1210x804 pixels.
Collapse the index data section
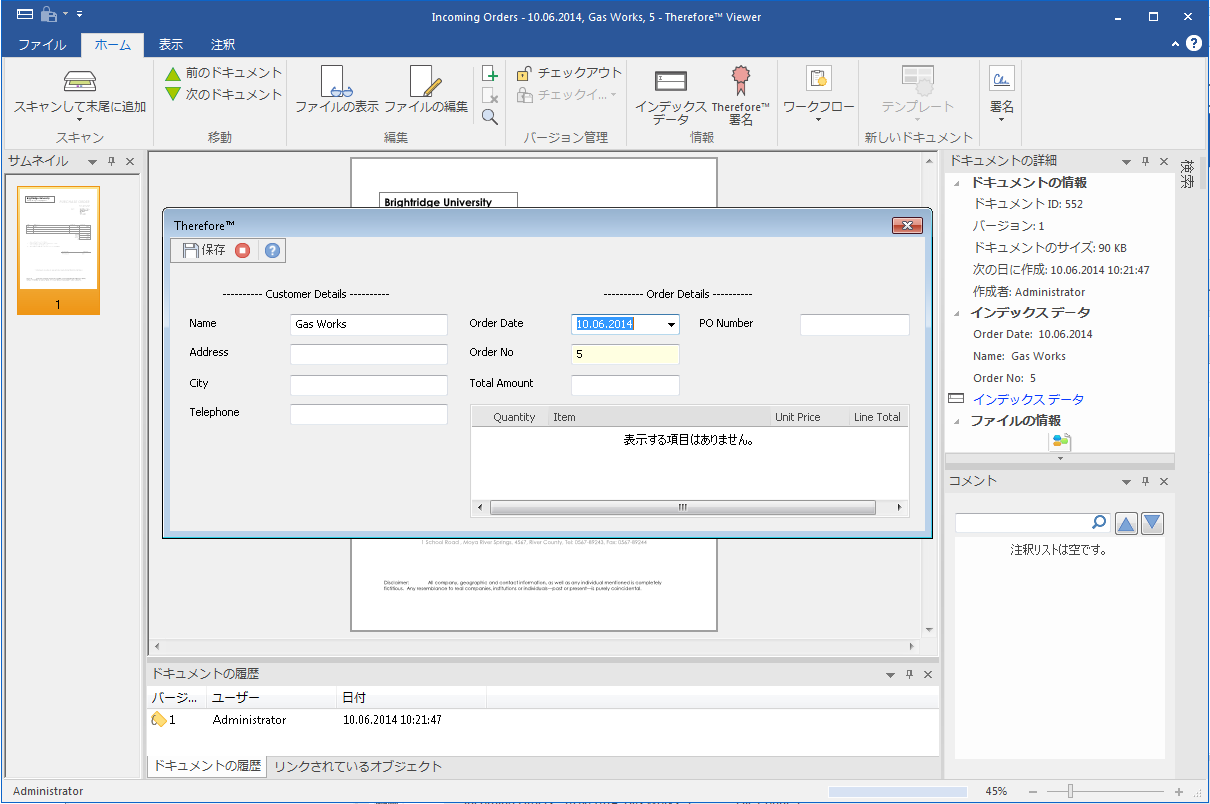tap(959, 313)
